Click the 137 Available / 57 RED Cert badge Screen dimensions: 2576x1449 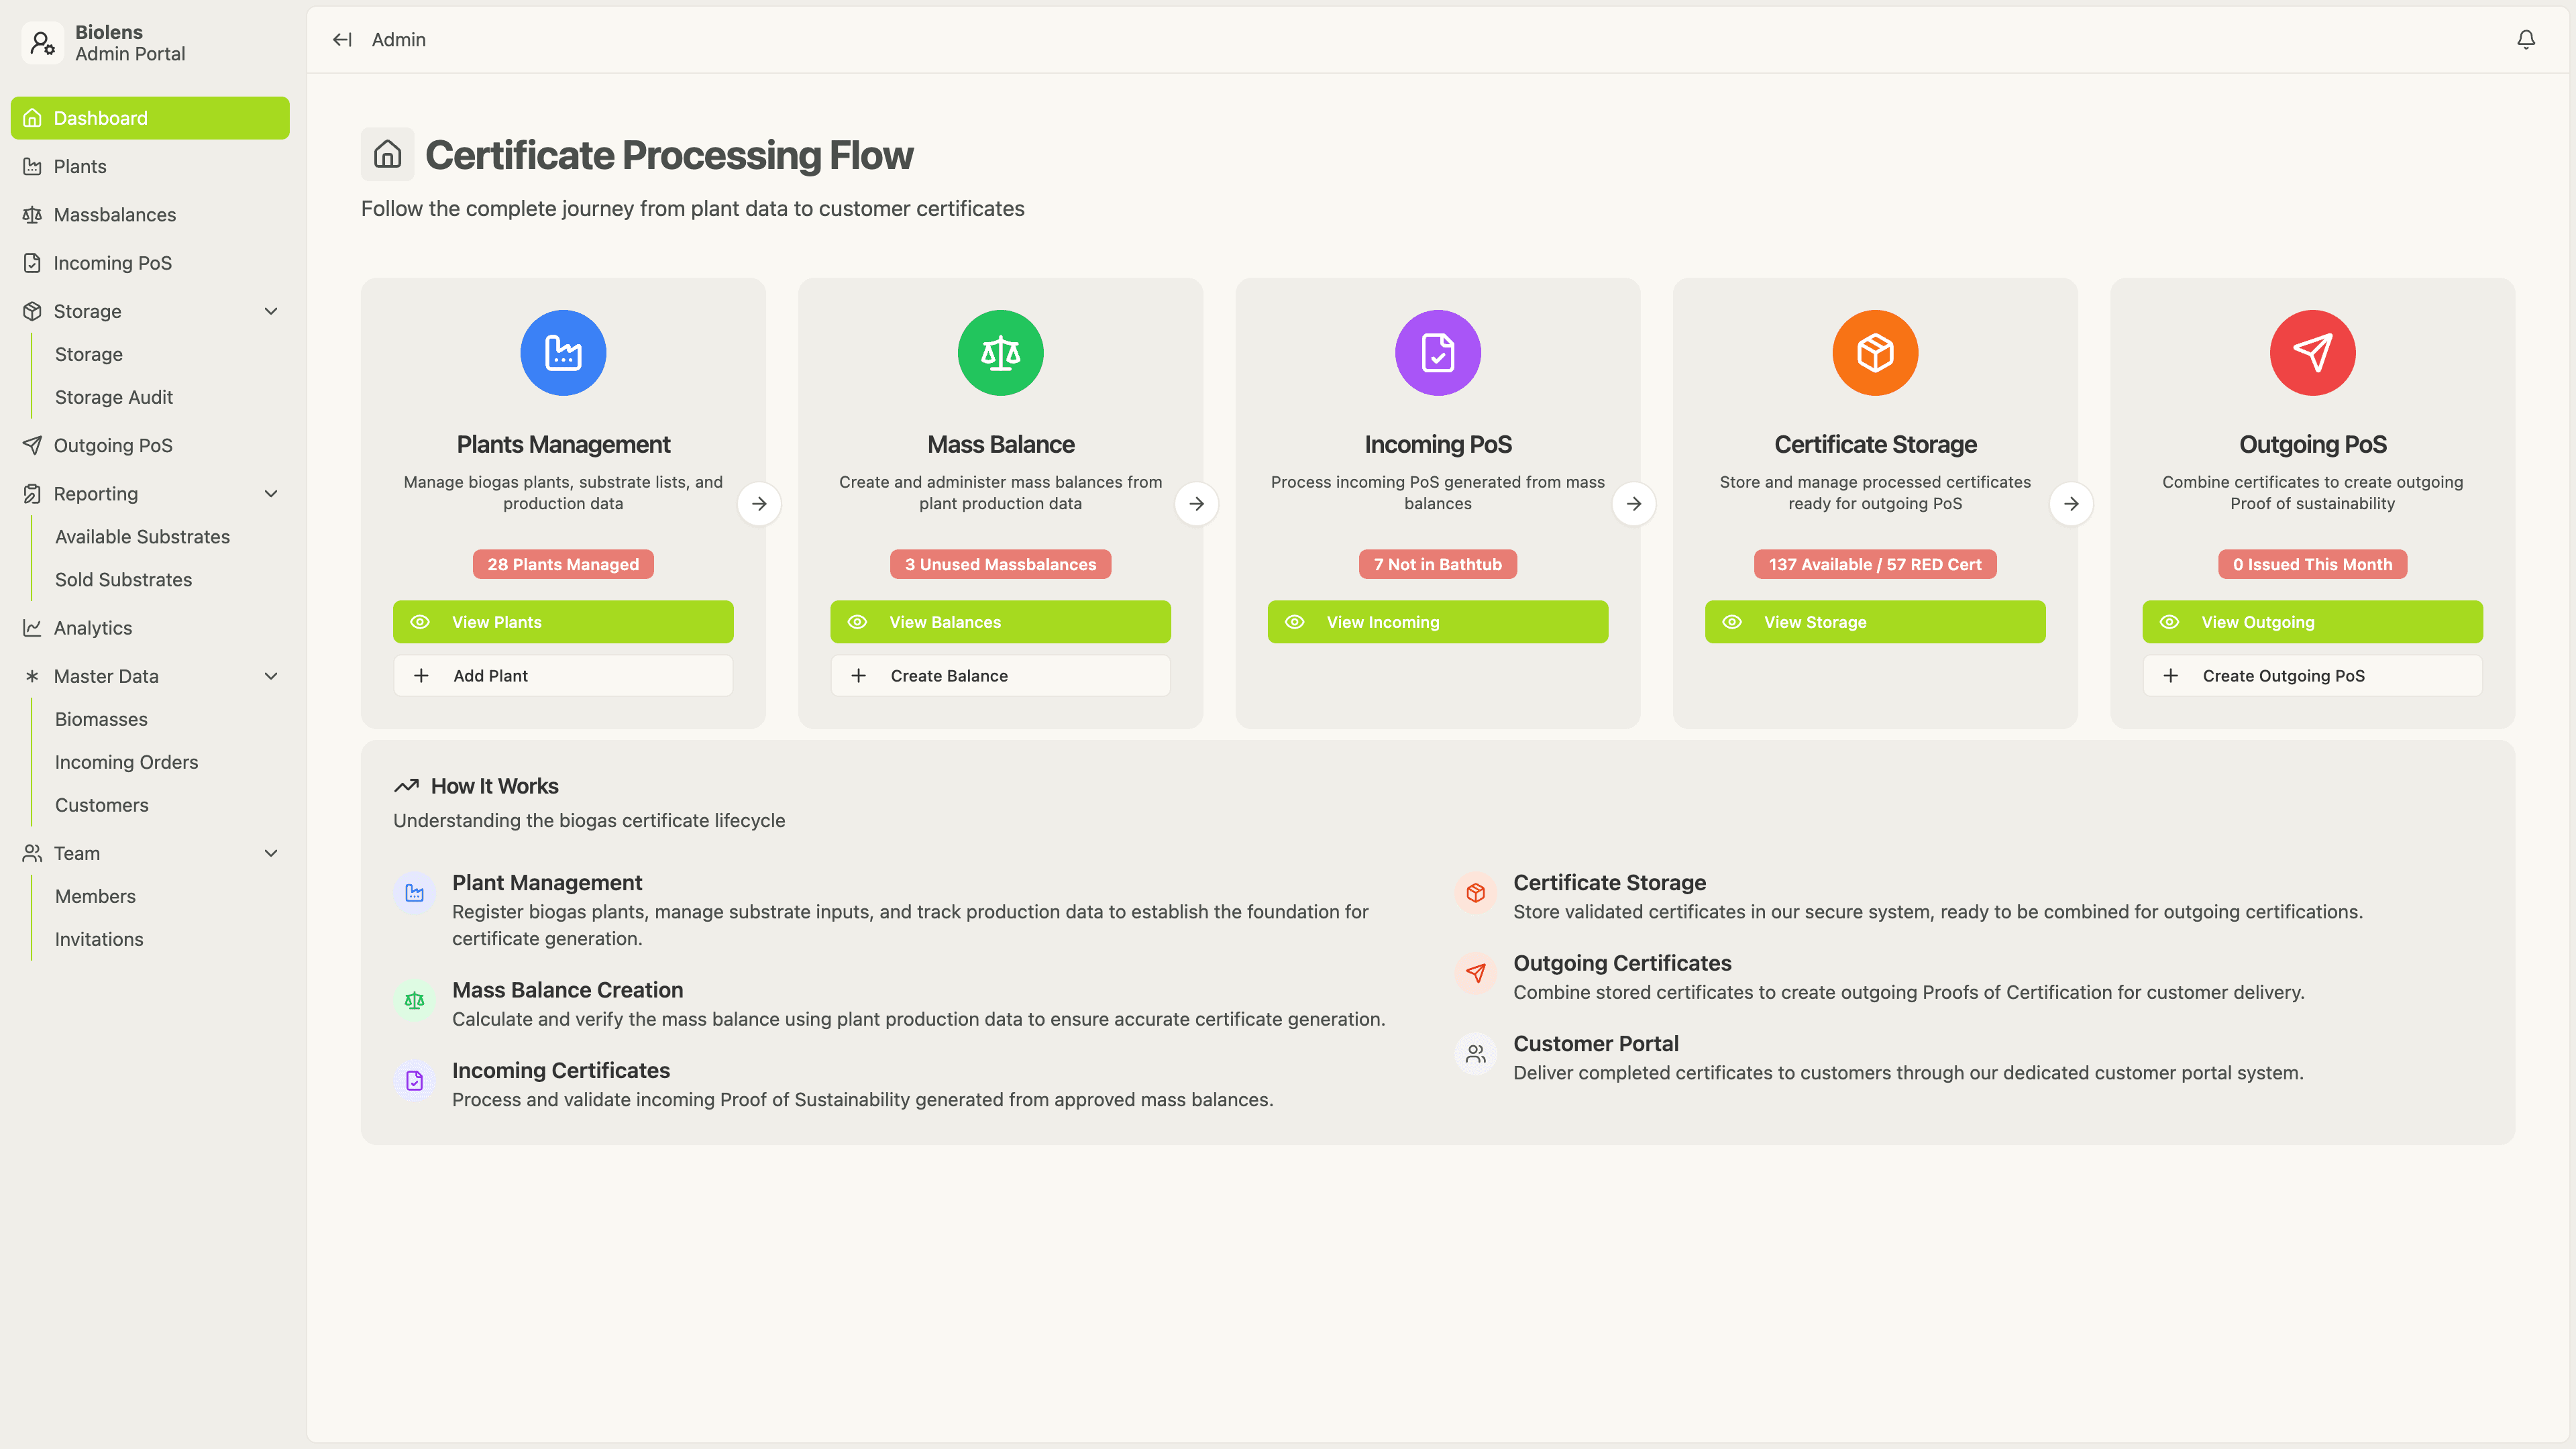pyautogui.click(x=1874, y=564)
